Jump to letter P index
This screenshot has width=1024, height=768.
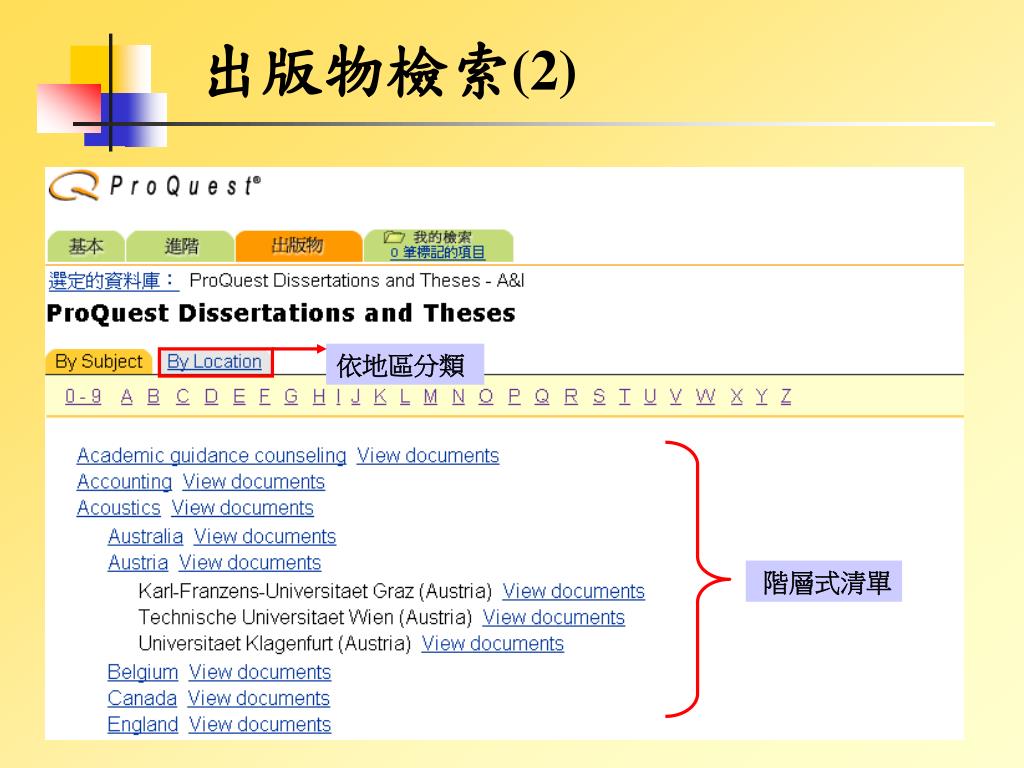pyautogui.click(x=515, y=396)
